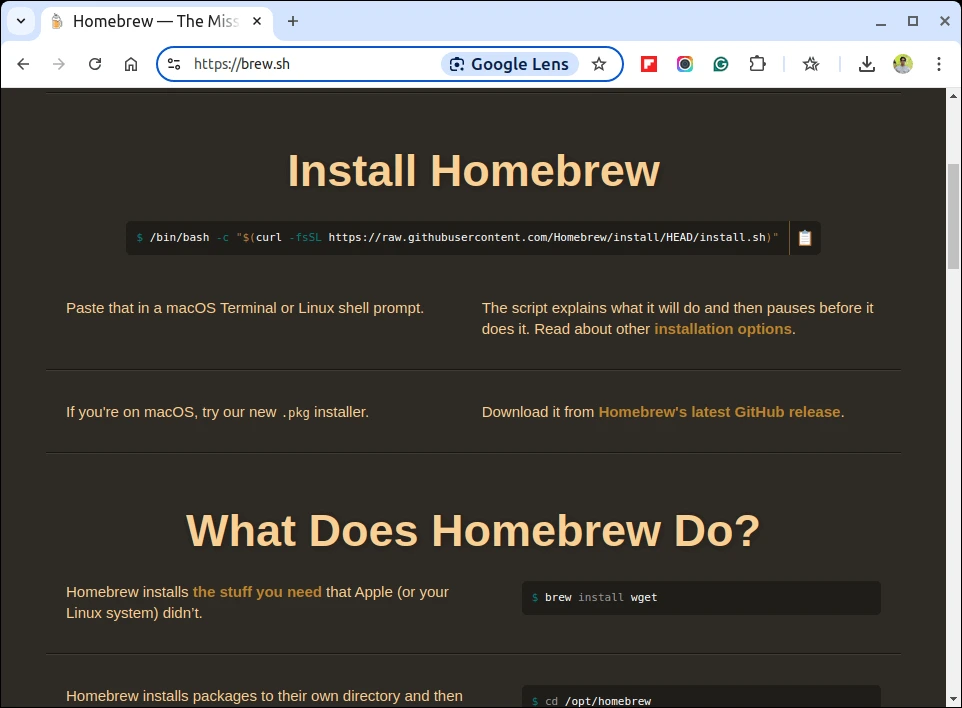Expand the tab search dropdown
Viewport: 962px width, 708px height.
click(21, 21)
